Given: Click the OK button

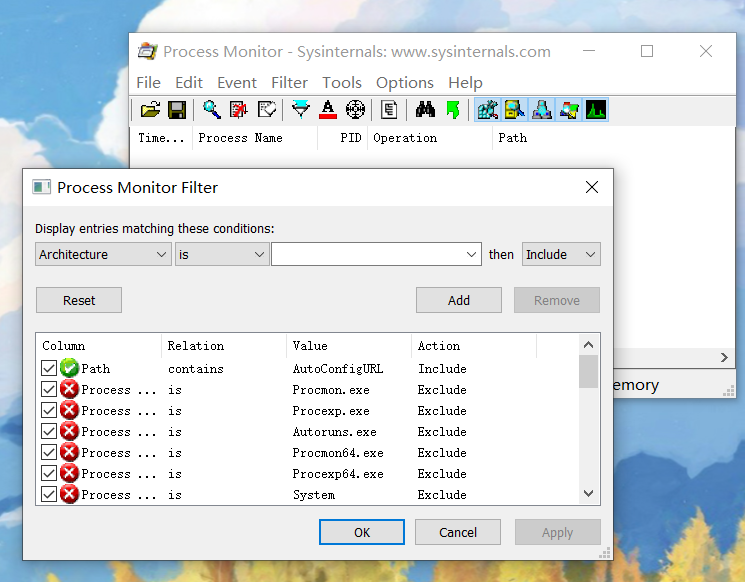Looking at the screenshot, I should pyautogui.click(x=362, y=532).
